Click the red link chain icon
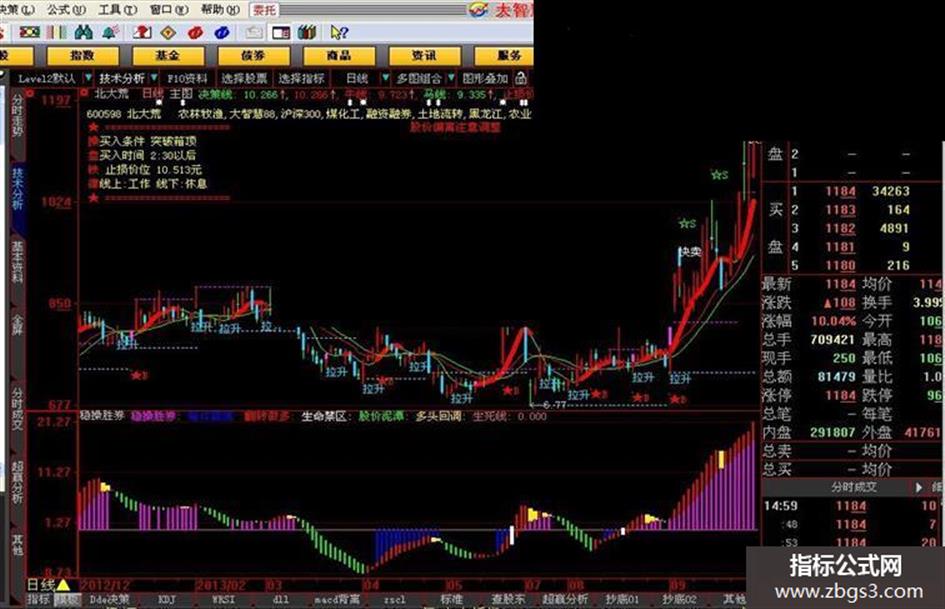945x609 pixels. point(195,32)
